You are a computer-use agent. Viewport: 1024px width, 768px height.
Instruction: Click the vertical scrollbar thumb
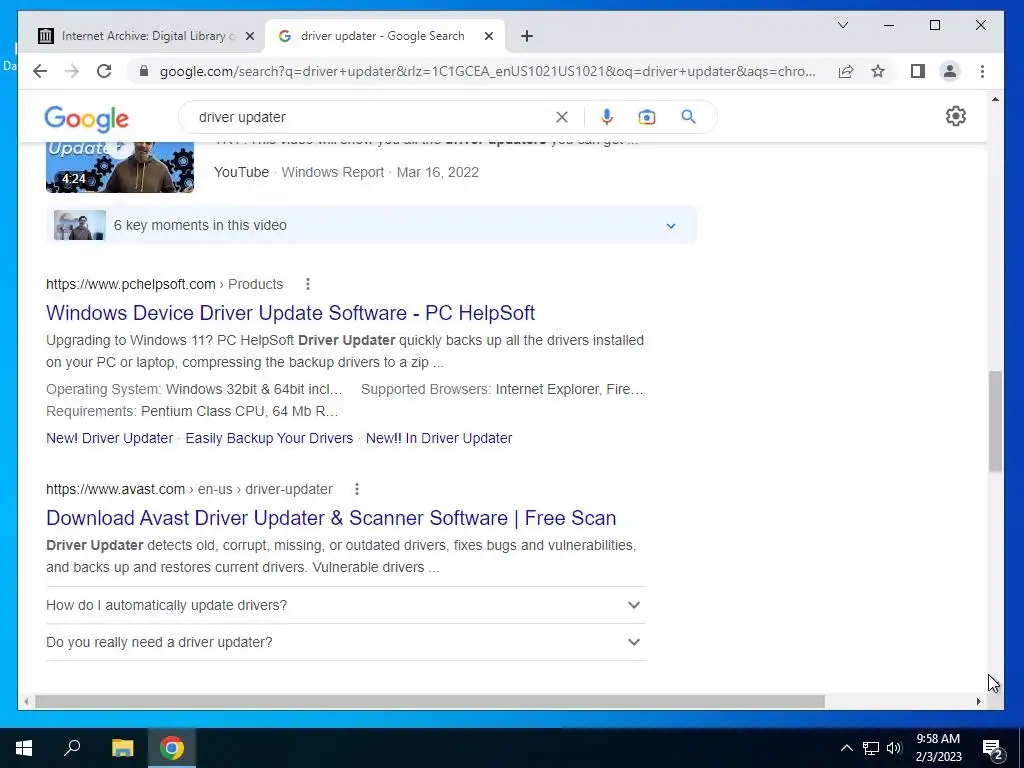(x=995, y=421)
